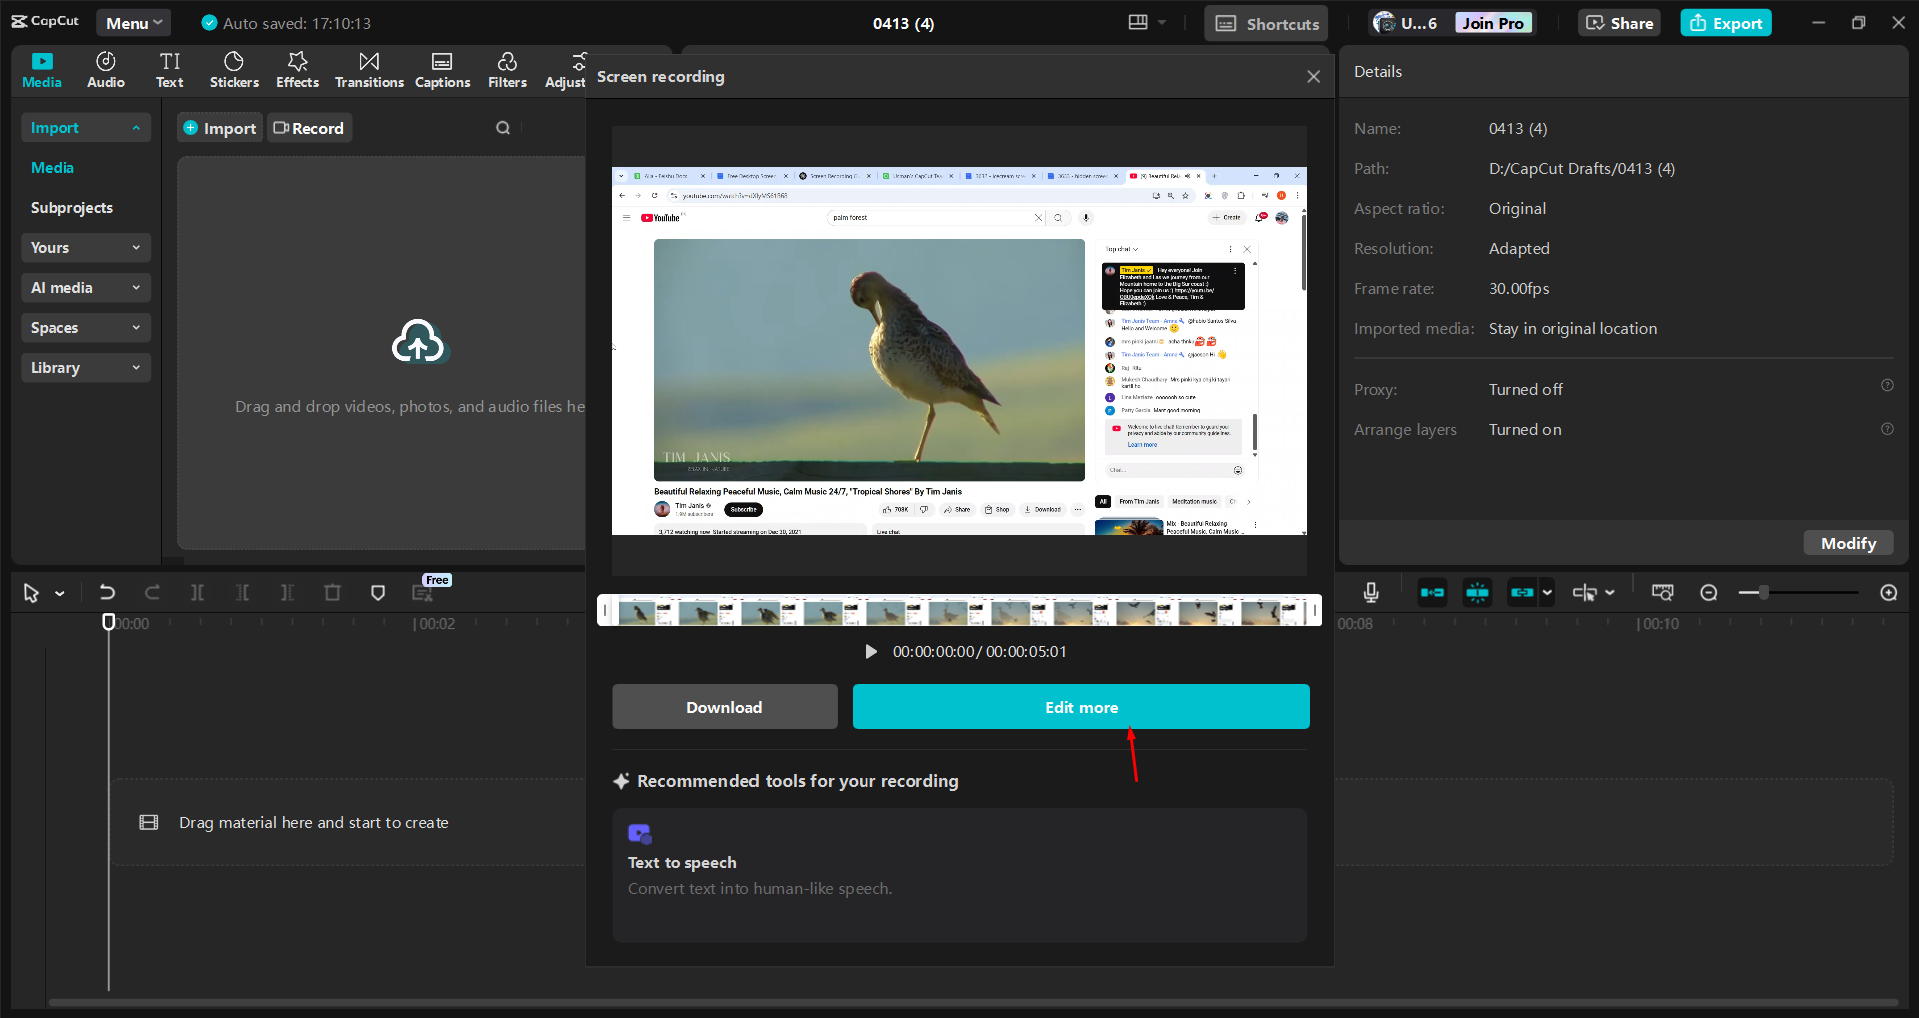Screen dimensions: 1919x1018
Task: Expand the Yours section in sidebar
Action: click(85, 248)
